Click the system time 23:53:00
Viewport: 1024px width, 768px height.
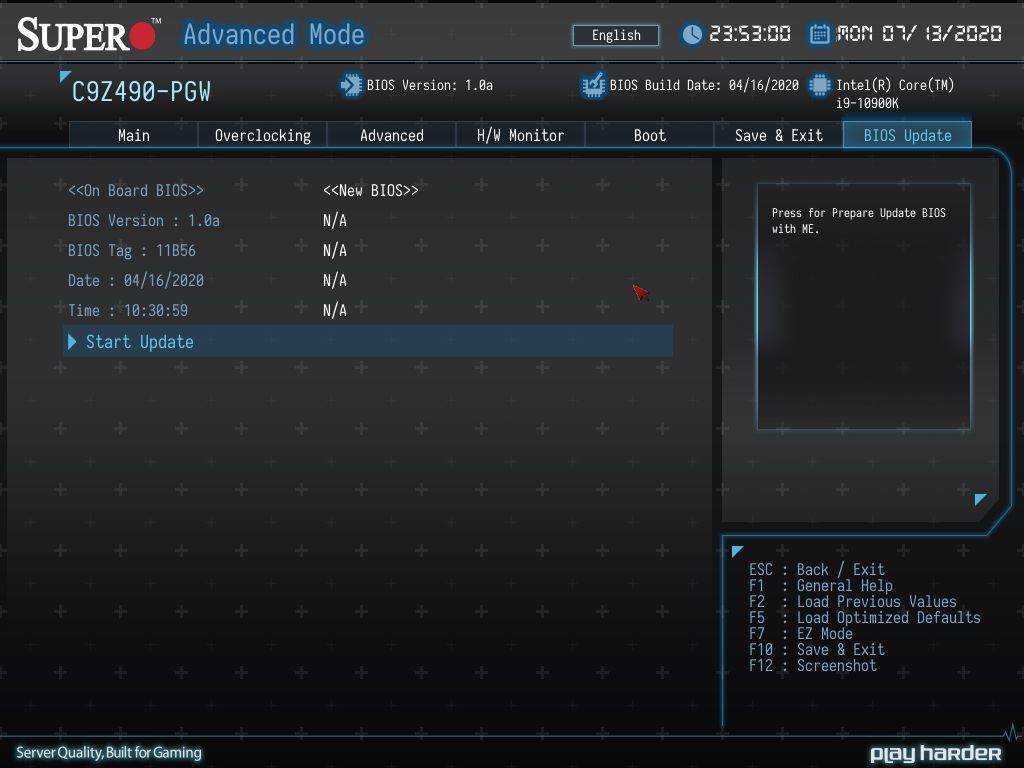click(x=750, y=34)
